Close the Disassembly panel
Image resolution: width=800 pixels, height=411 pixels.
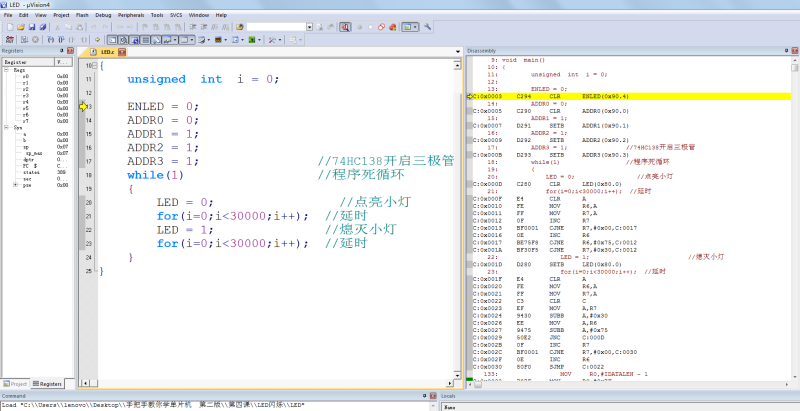[794, 50]
